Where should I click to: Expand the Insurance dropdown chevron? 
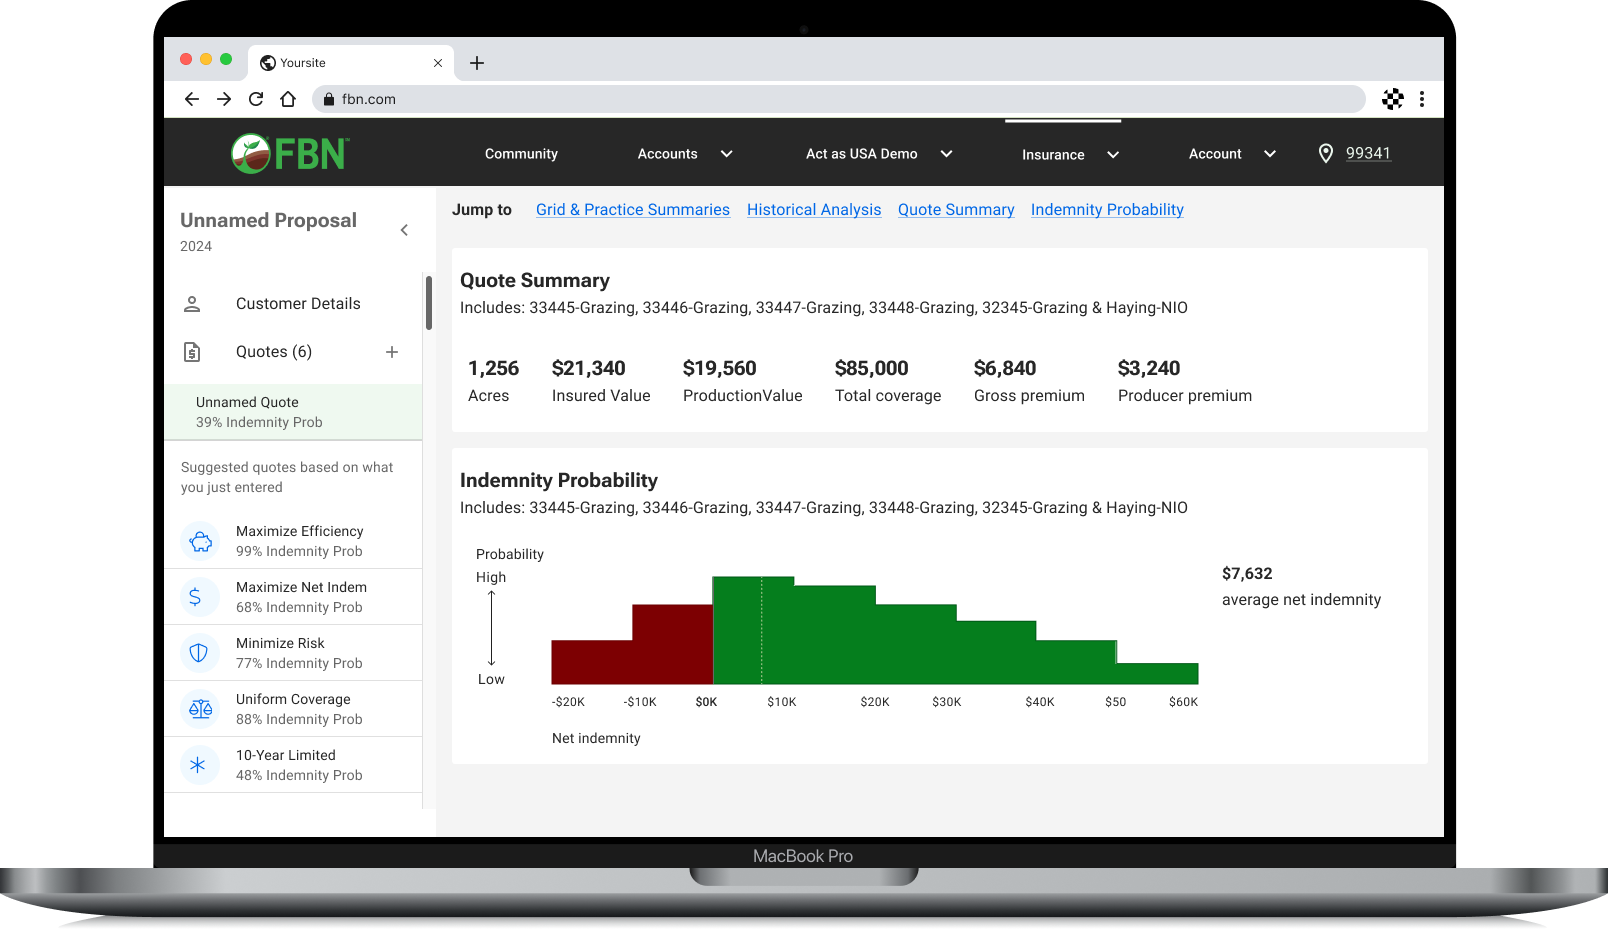click(x=1113, y=155)
